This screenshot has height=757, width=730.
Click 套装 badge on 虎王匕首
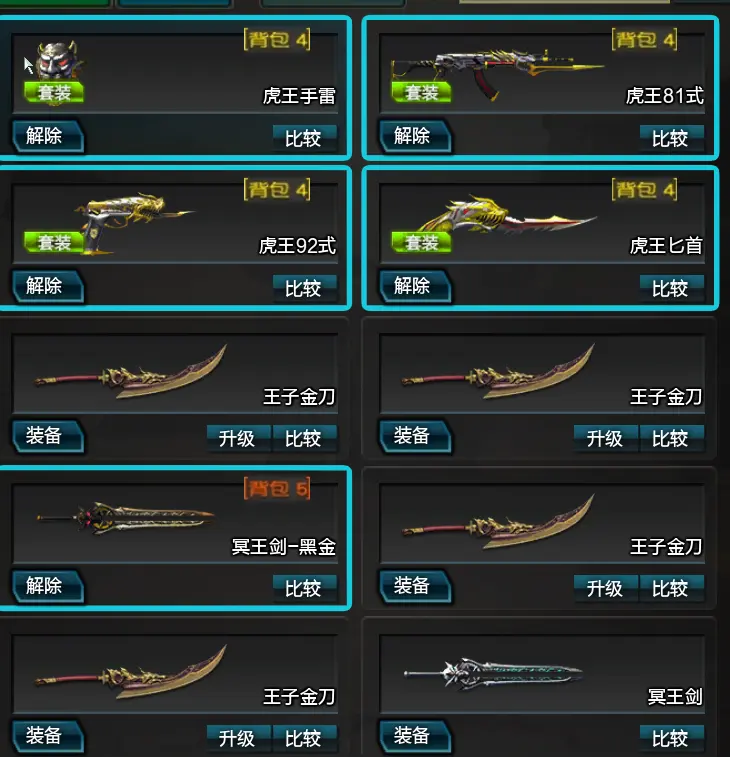click(421, 242)
